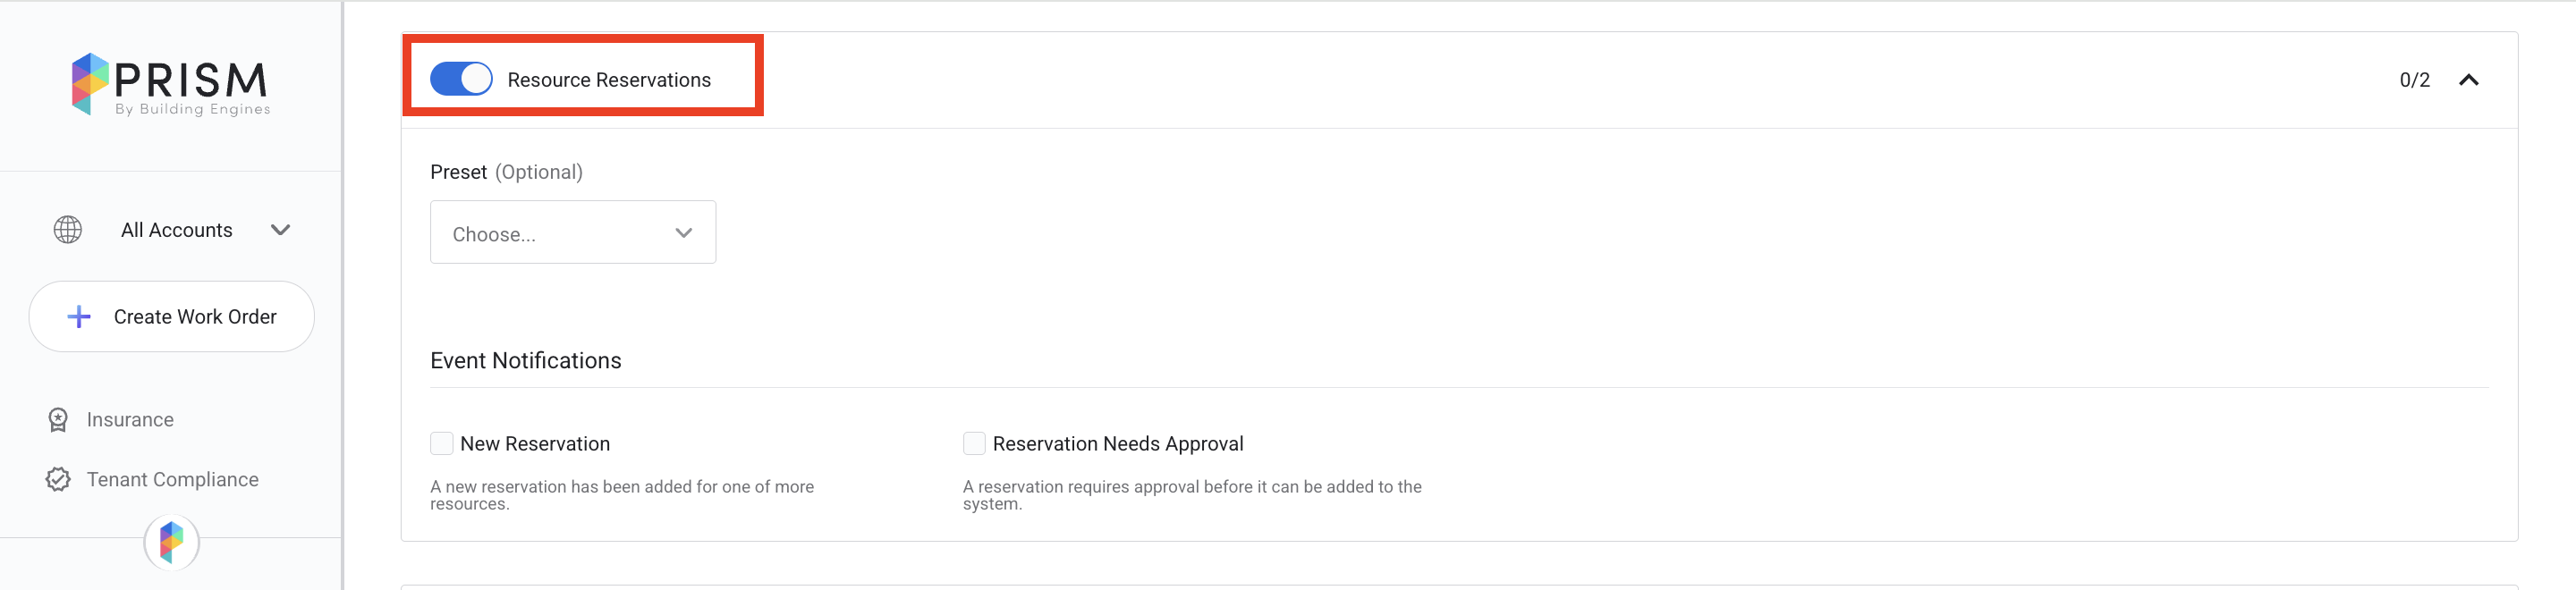2576x590 pixels.
Task: Click the Insurance ribbon badge icon
Action: (58, 420)
